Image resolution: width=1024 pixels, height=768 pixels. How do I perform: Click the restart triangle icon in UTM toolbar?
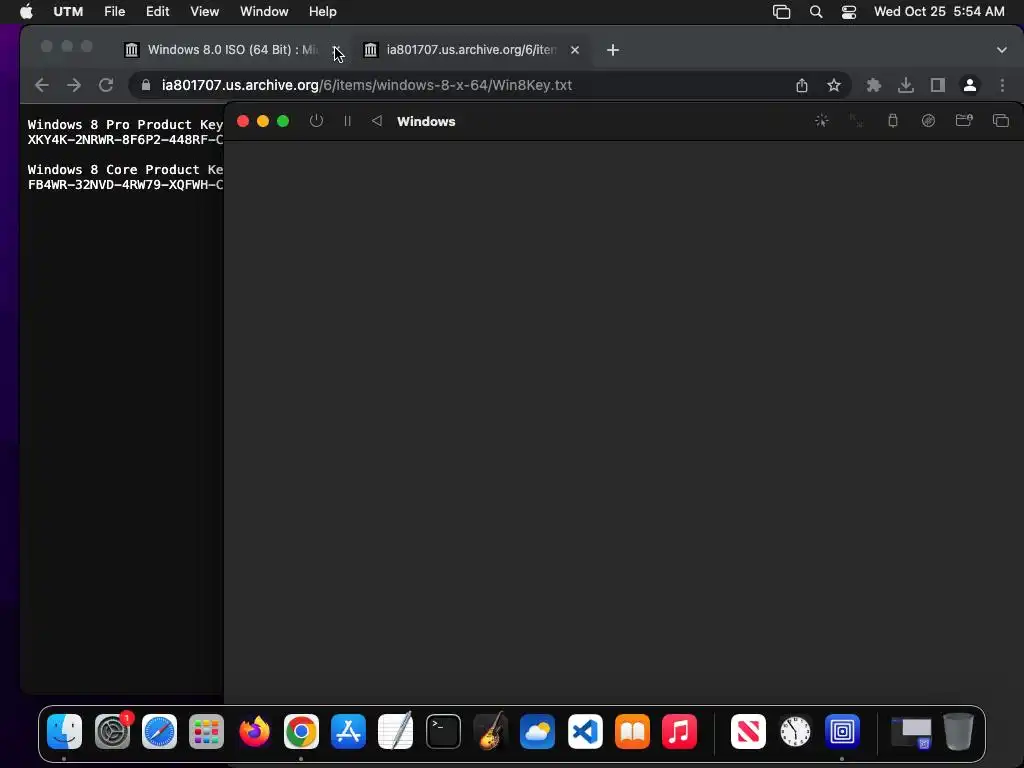tap(377, 121)
